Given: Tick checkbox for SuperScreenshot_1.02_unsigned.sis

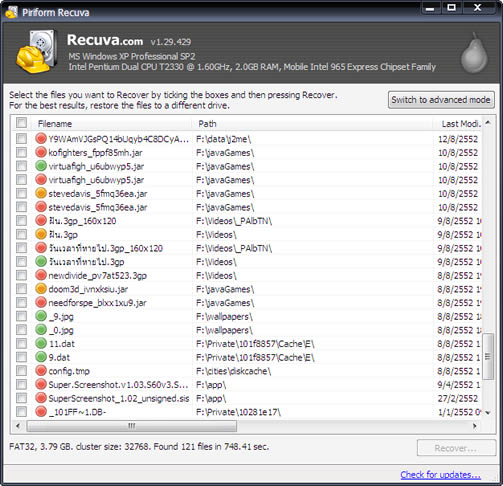Looking at the screenshot, I should pos(21,398).
